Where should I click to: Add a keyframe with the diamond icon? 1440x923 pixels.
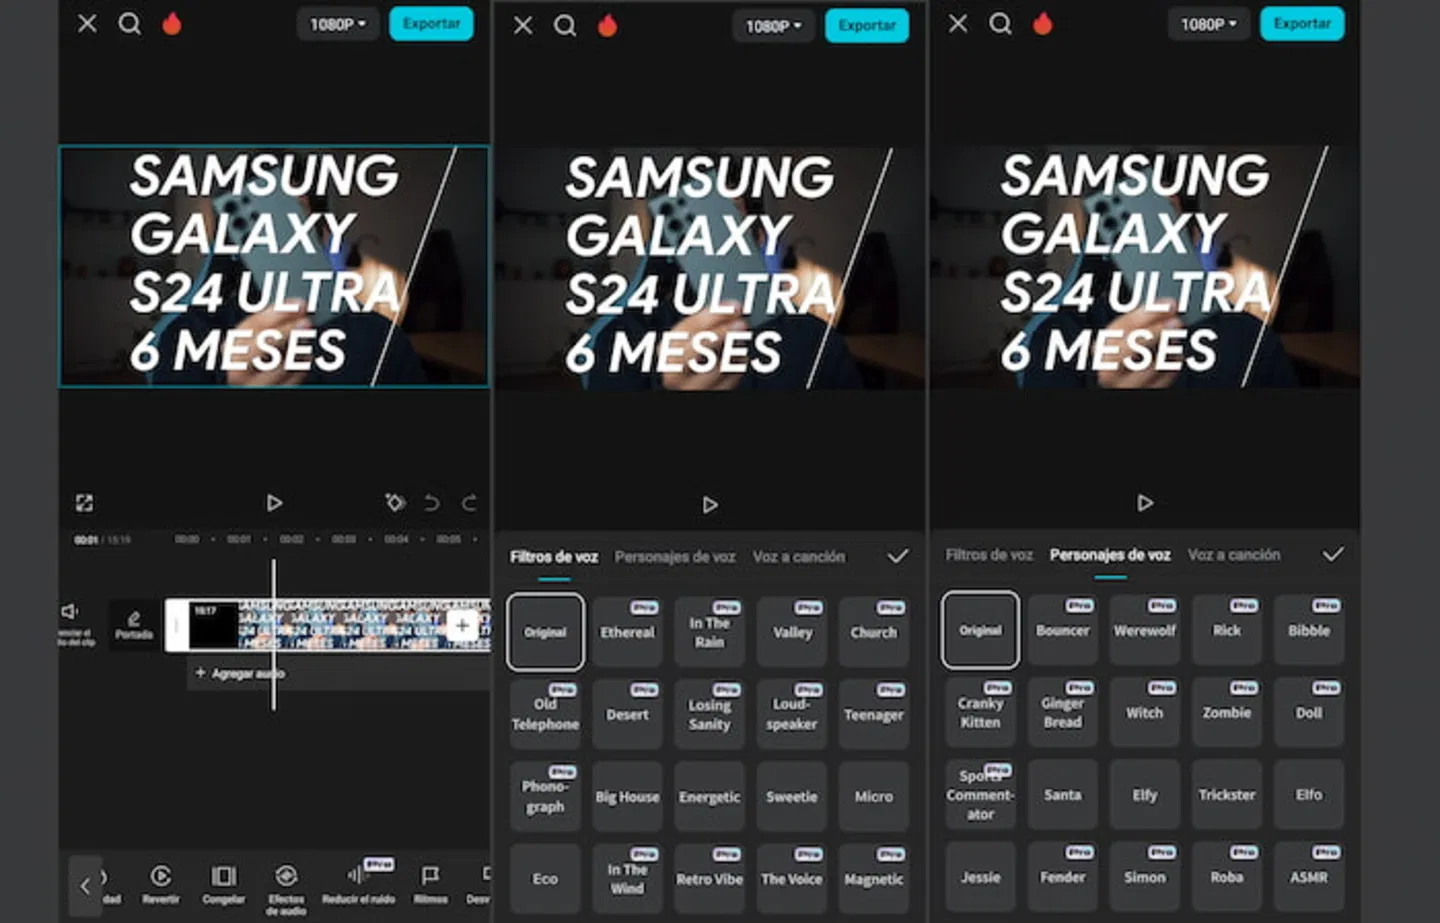click(395, 502)
